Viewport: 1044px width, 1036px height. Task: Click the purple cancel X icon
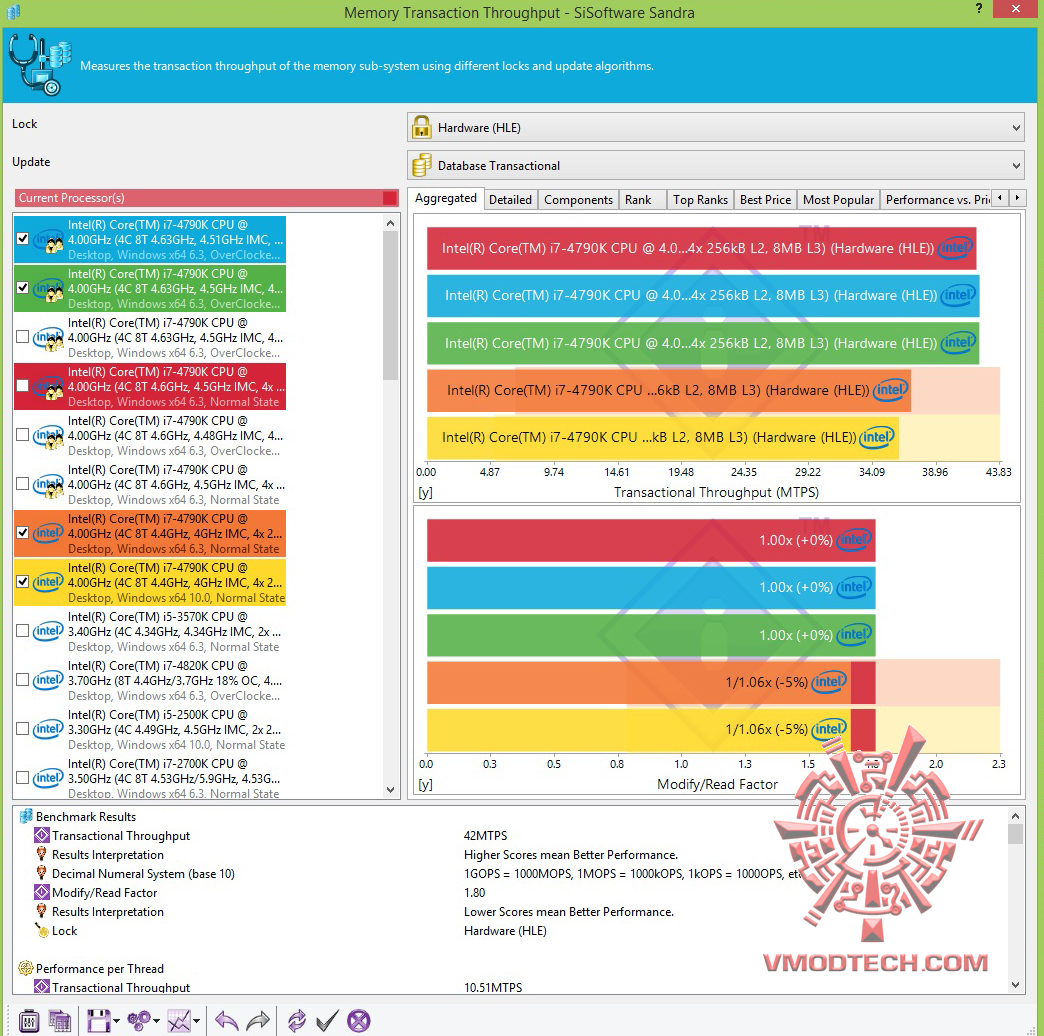pos(359,1021)
